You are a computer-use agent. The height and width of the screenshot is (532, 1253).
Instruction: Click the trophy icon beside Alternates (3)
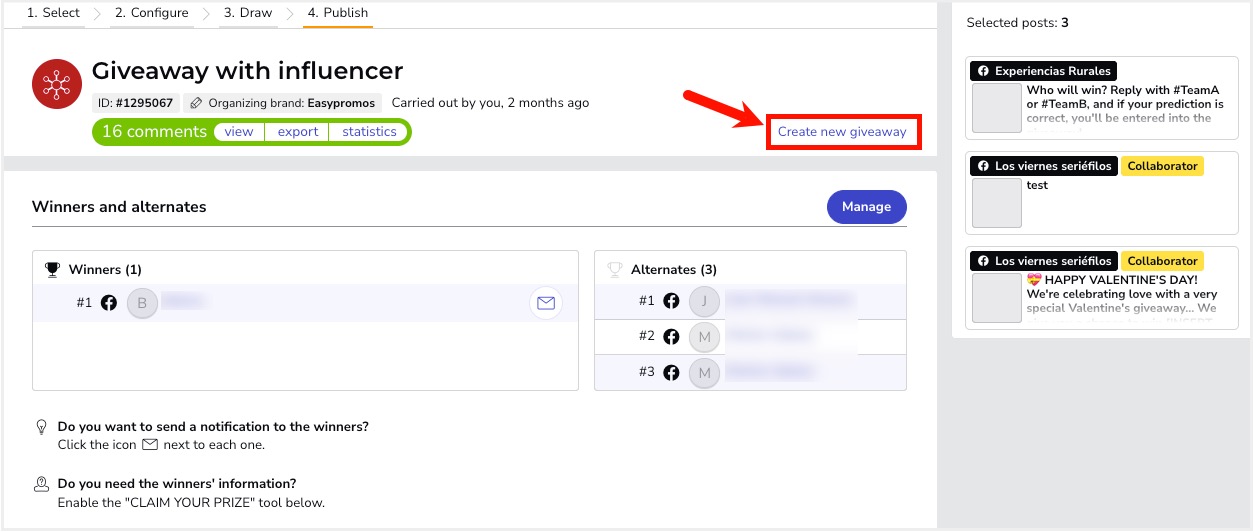point(615,269)
